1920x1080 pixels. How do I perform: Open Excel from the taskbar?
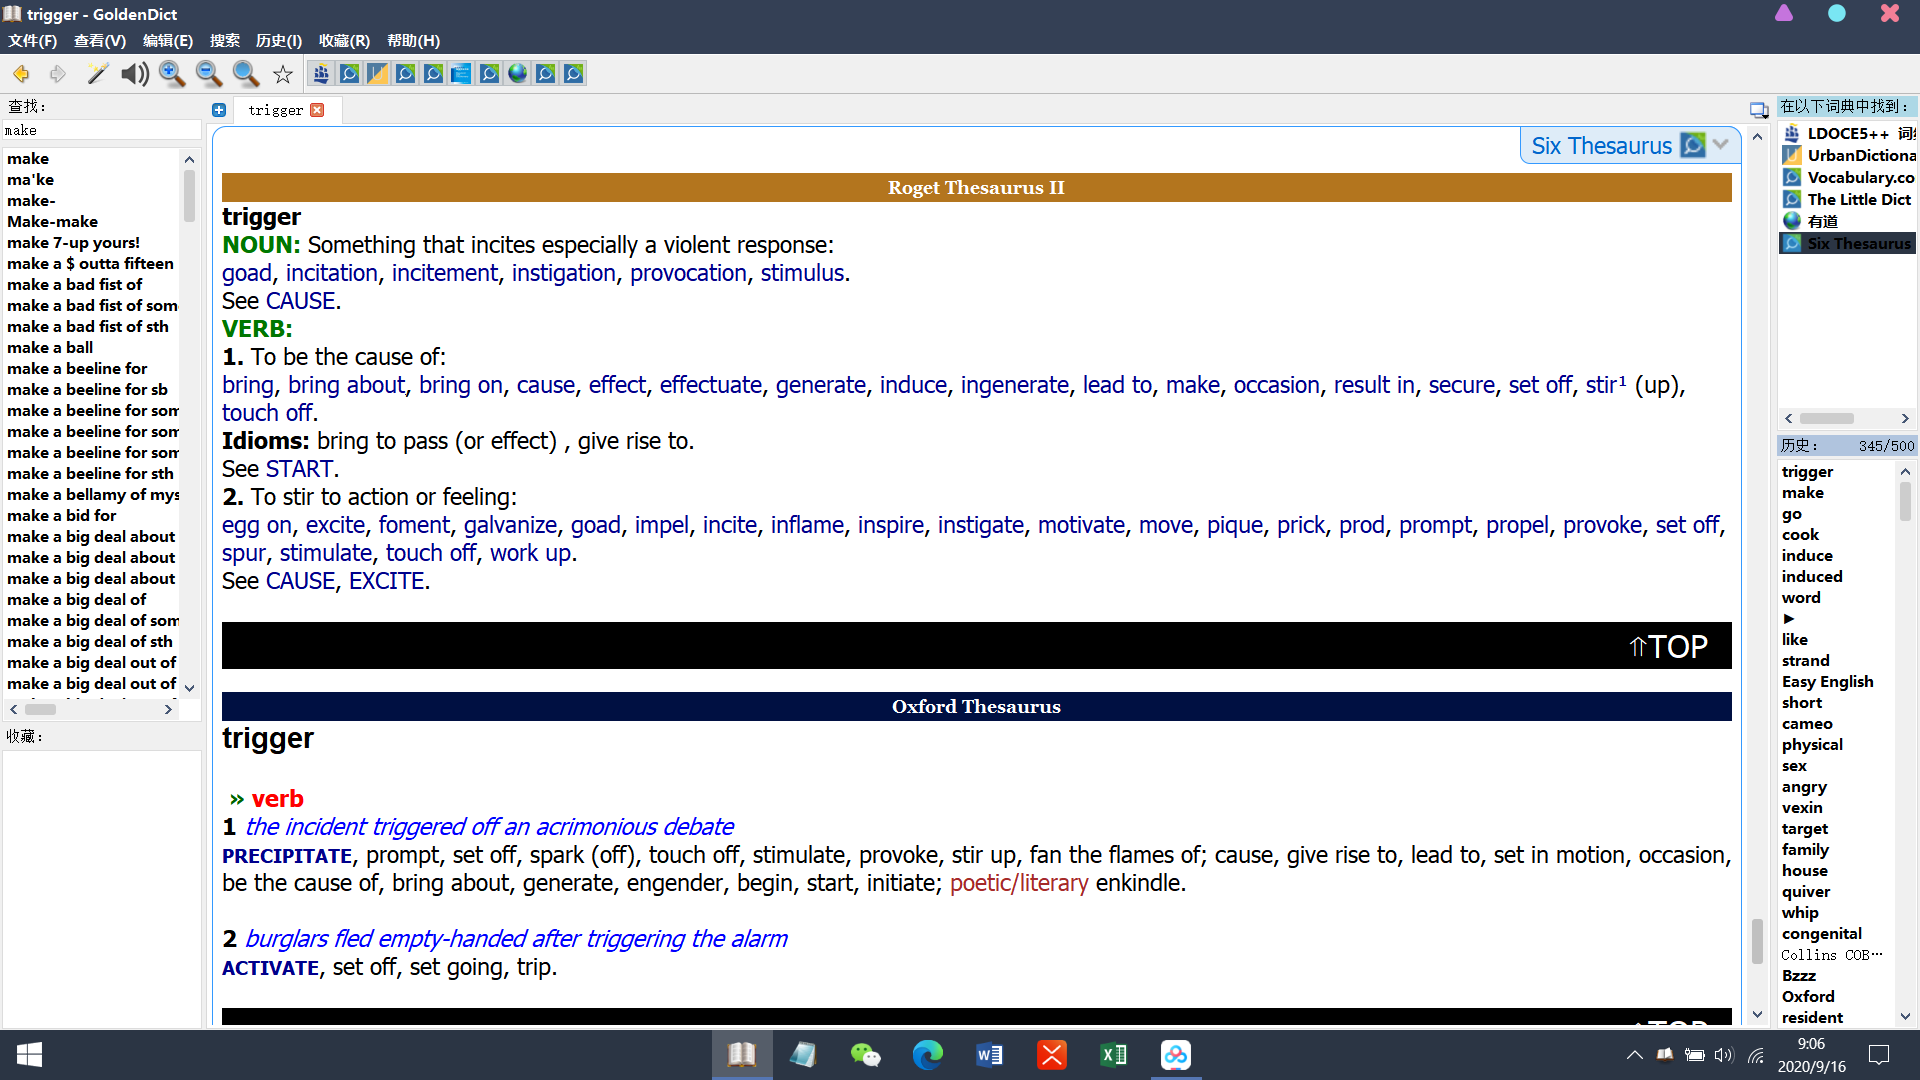(1114, 1055)
